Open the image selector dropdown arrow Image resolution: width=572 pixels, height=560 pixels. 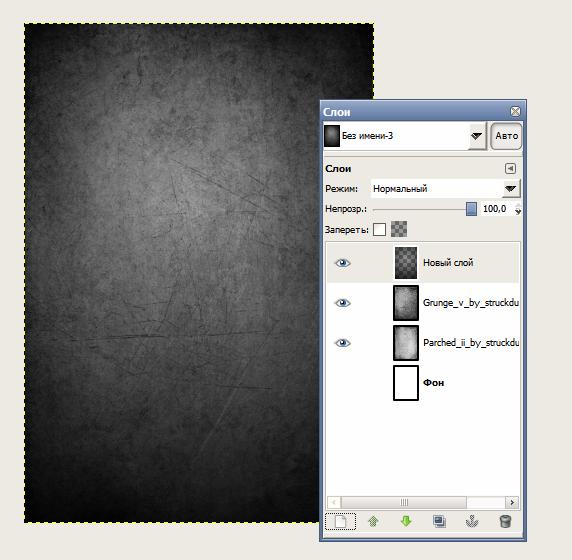pyautogui.click(x=476, y=136)
